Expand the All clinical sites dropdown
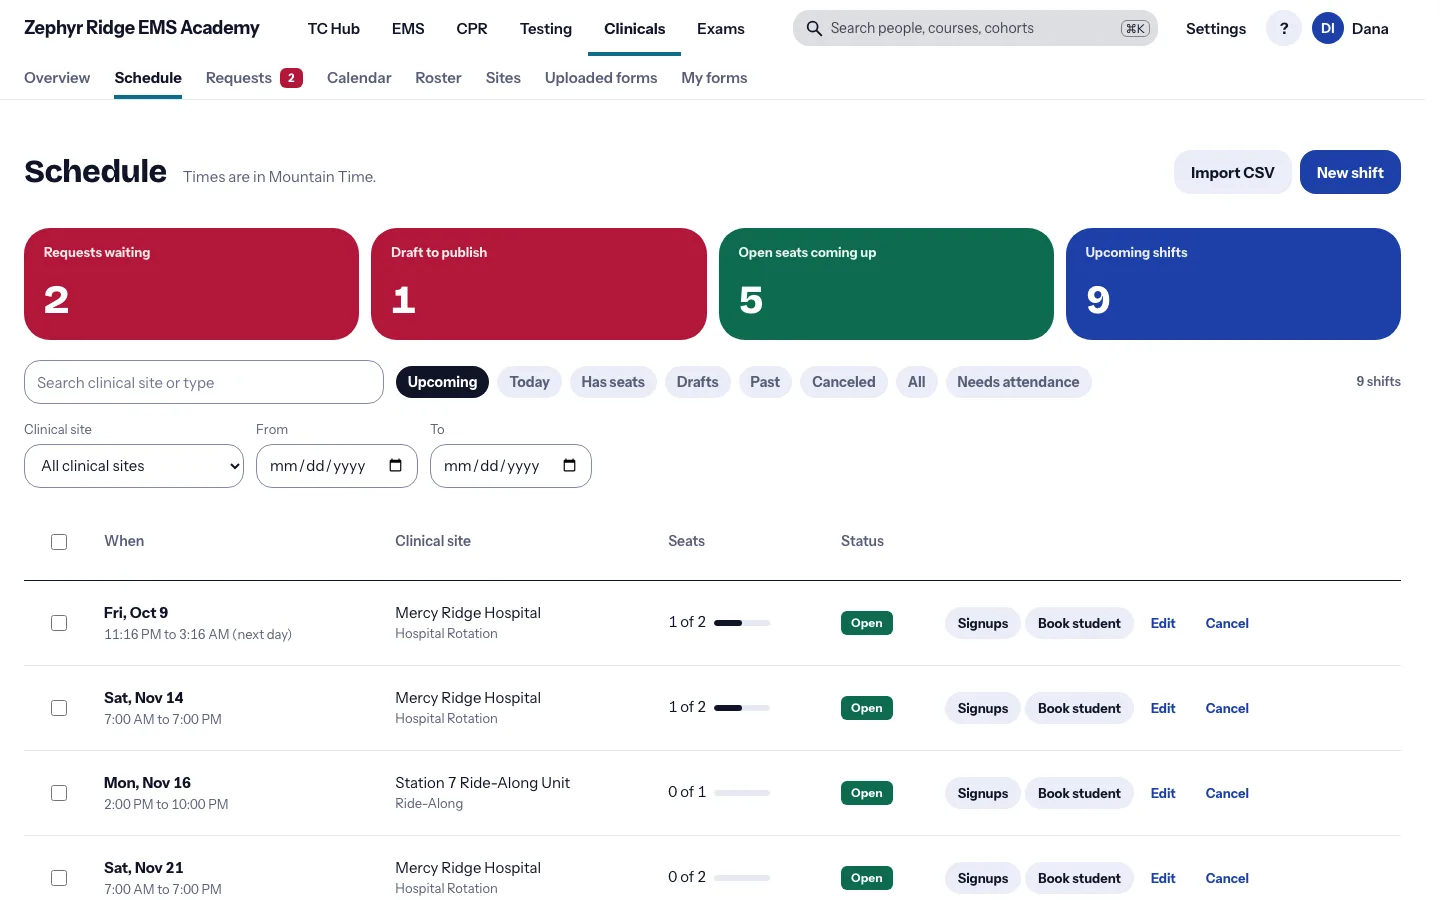The width and height of the screenshot is (1440, 900). [x=134, y=466]
